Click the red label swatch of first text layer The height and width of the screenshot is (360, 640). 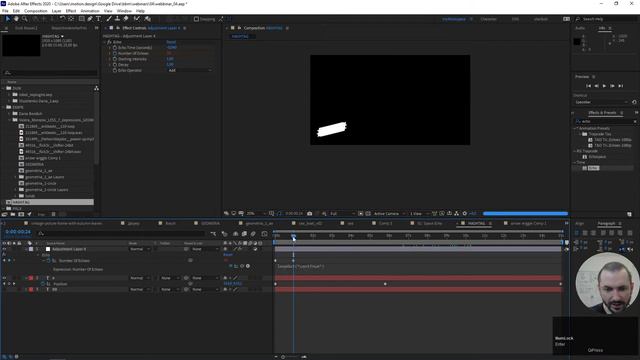click(31, 278)
